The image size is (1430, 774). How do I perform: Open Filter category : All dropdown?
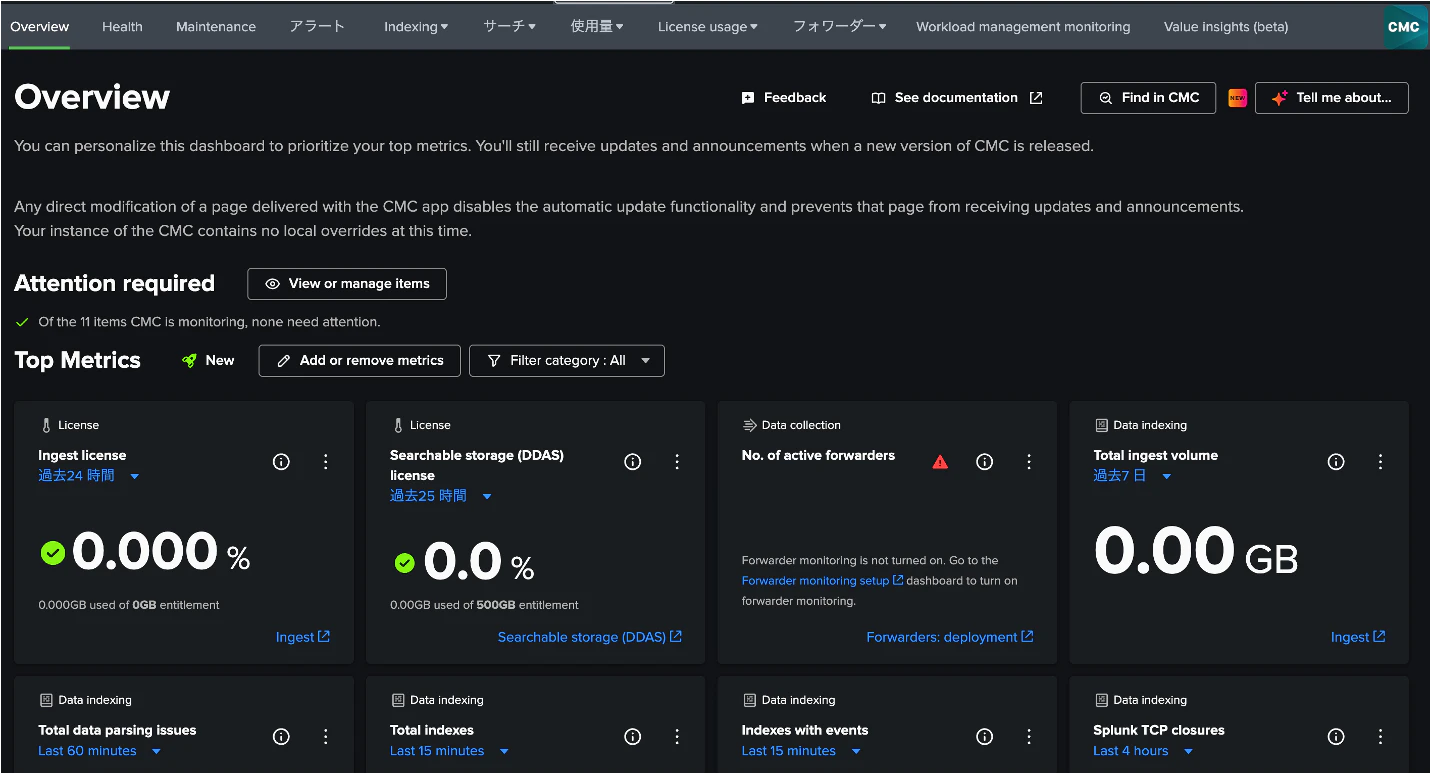pyautogui.click(x=567, y=361)
